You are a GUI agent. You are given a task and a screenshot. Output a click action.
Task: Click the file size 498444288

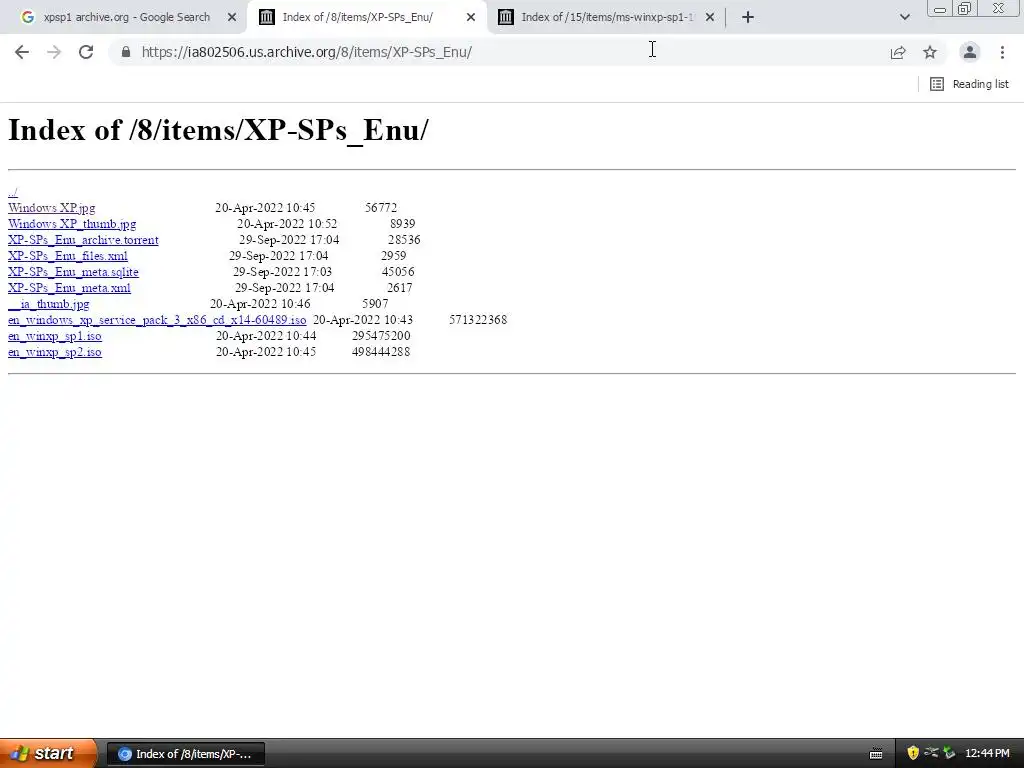tap(381, 352)
